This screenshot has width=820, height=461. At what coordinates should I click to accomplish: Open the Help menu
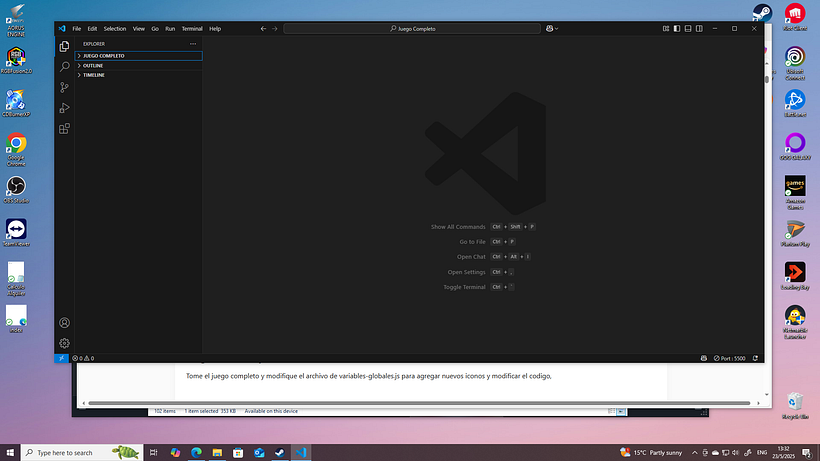[x=215, y=29]
